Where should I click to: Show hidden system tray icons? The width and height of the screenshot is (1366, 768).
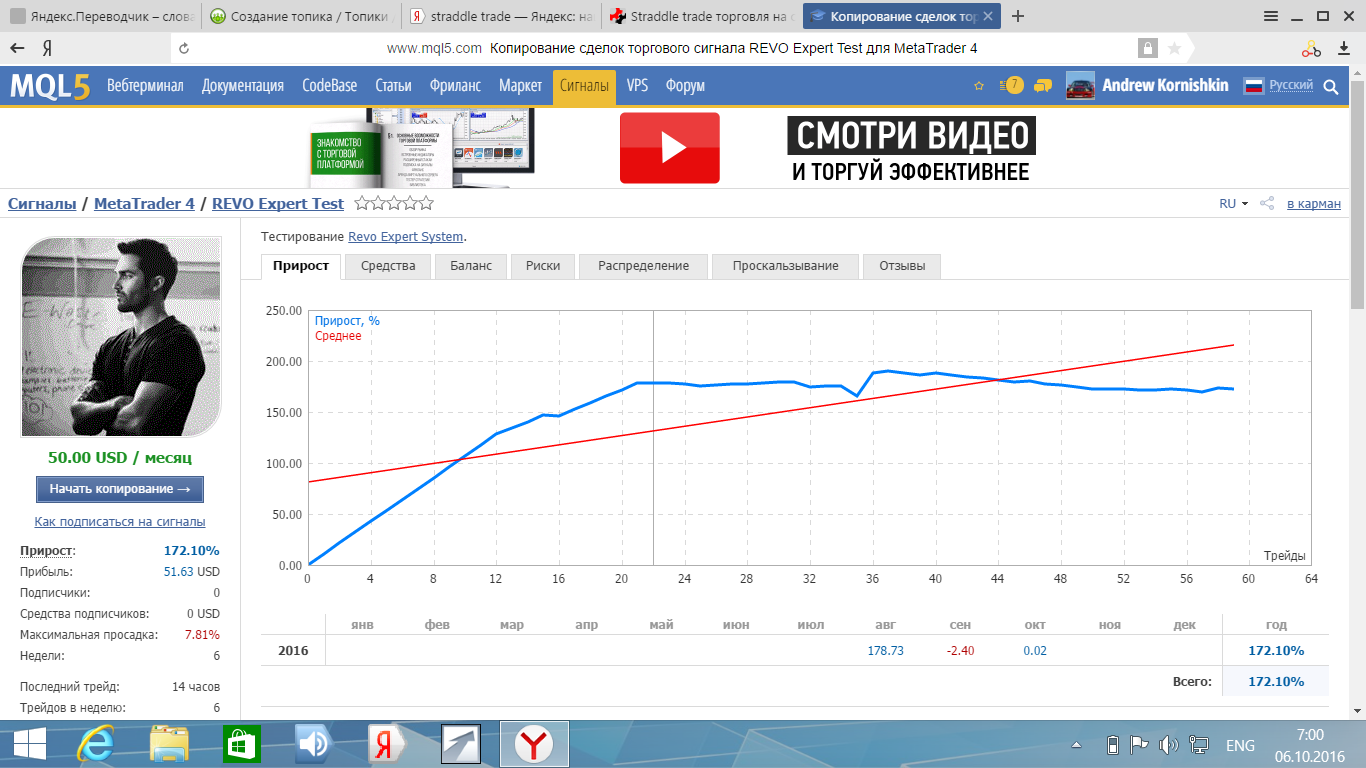point(1076,745)
